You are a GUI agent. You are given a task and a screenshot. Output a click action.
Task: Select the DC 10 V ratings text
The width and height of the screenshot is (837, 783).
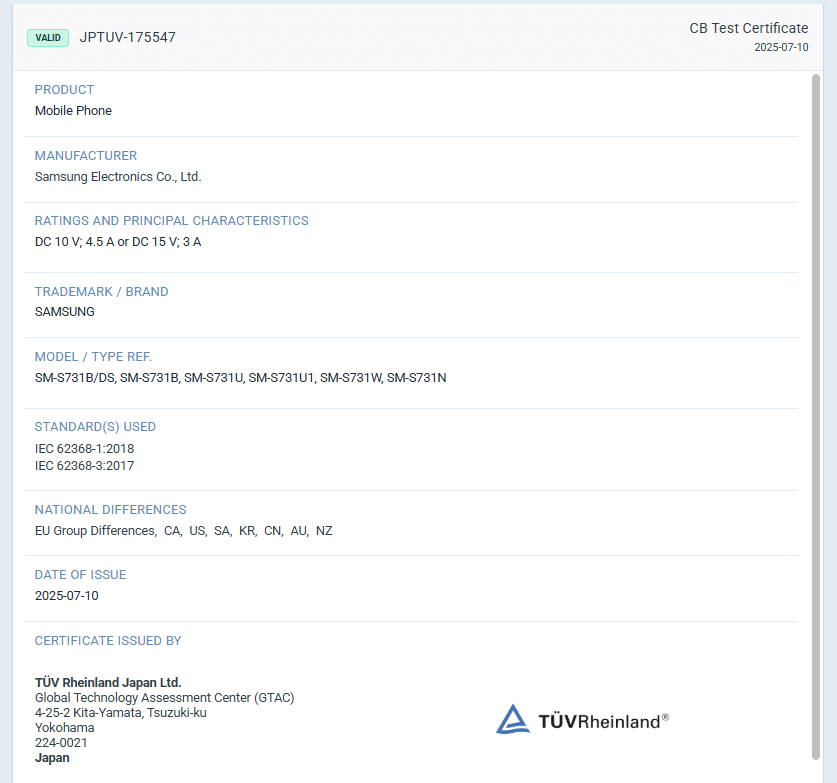[x=118, y=242]
